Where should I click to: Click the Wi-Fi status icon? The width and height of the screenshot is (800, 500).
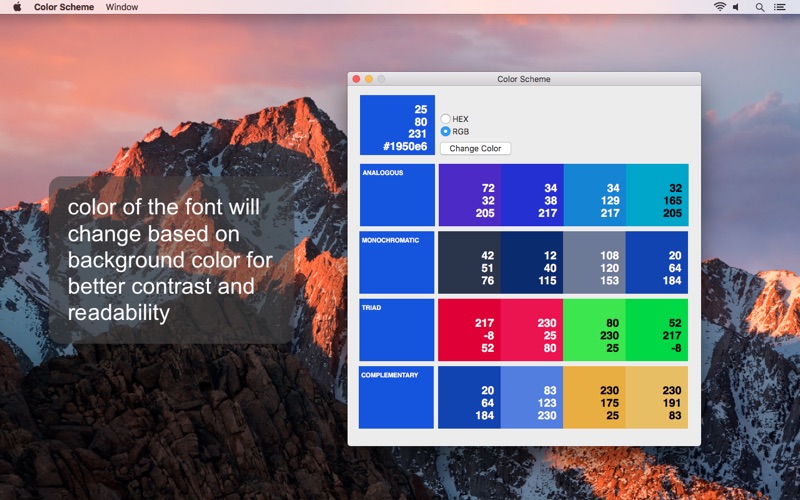pos(719,7)
